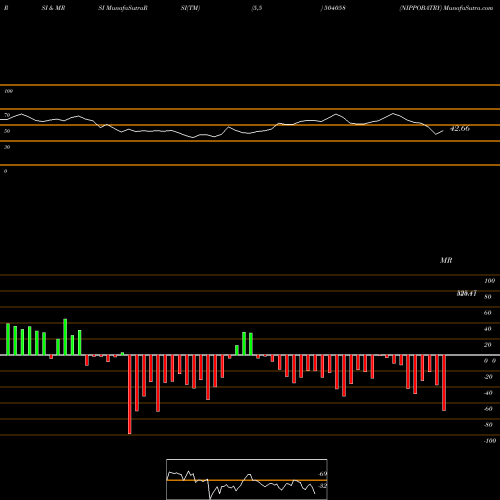
Task: Click the MR axis label -40
Action: point(488,393)
